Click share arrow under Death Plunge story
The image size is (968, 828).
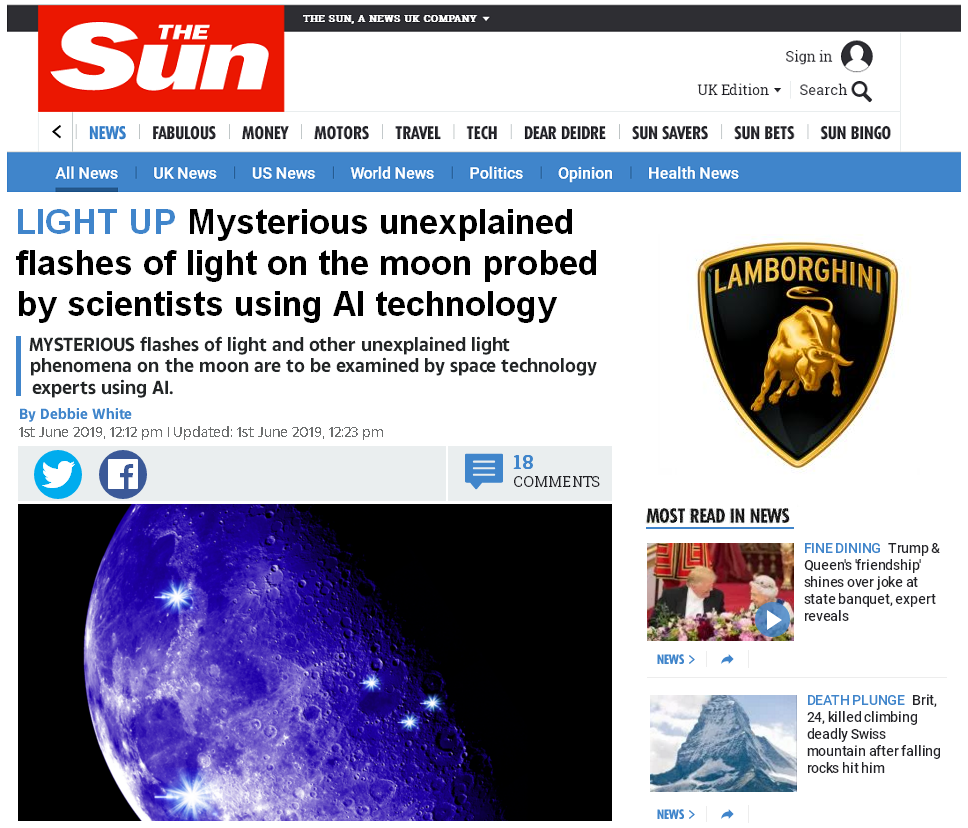(x=727, y=814)
